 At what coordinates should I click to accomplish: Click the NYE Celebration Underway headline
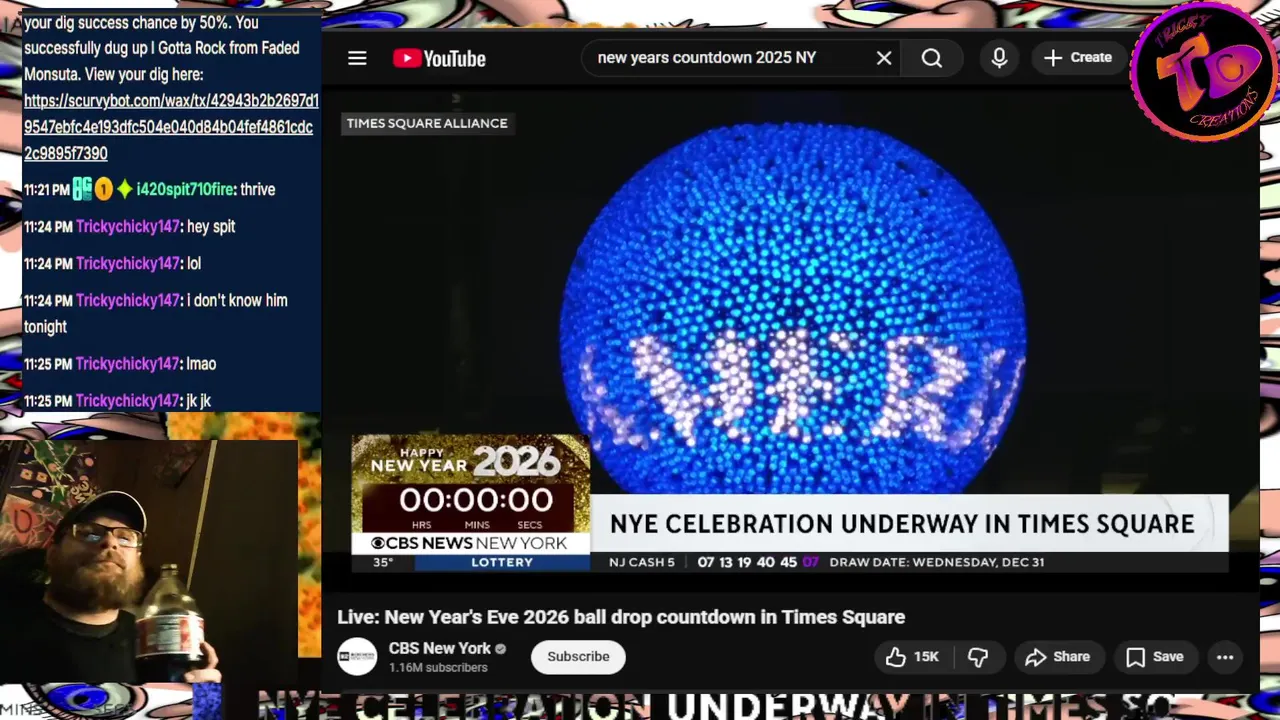902,524
